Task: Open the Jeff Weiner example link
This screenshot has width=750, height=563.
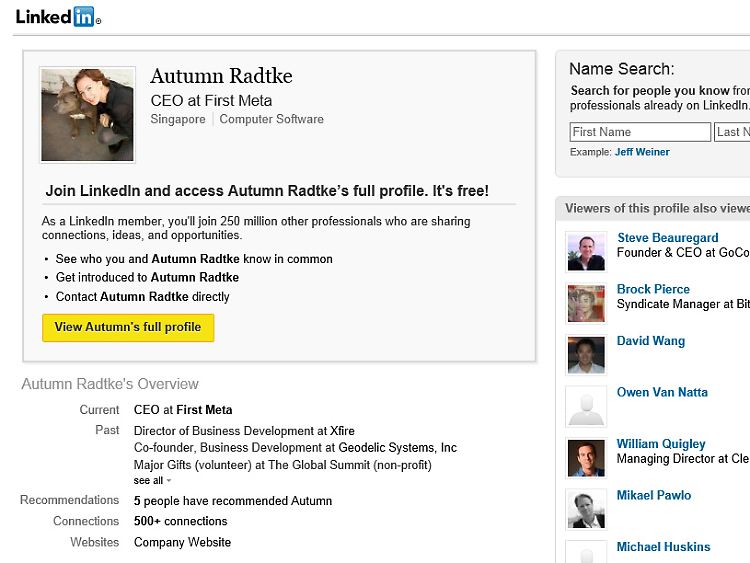Action: pyautogui.click(x=642, y=152)
